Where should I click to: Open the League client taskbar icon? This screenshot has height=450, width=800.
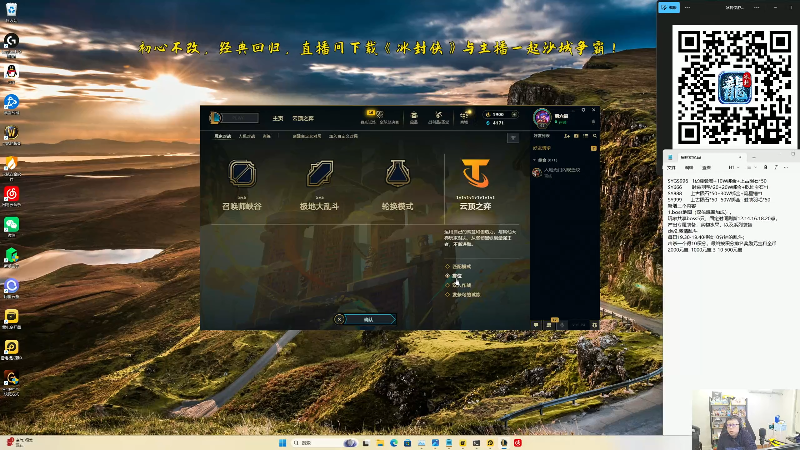coord(504,443)
